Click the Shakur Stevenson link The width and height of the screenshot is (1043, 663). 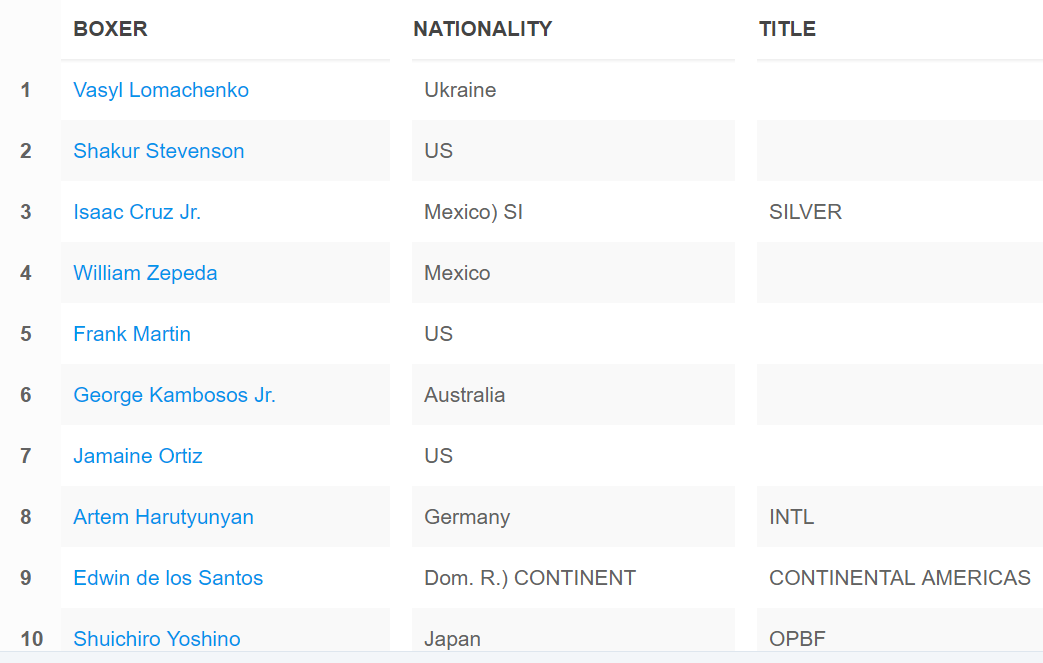tap(158, 151)
